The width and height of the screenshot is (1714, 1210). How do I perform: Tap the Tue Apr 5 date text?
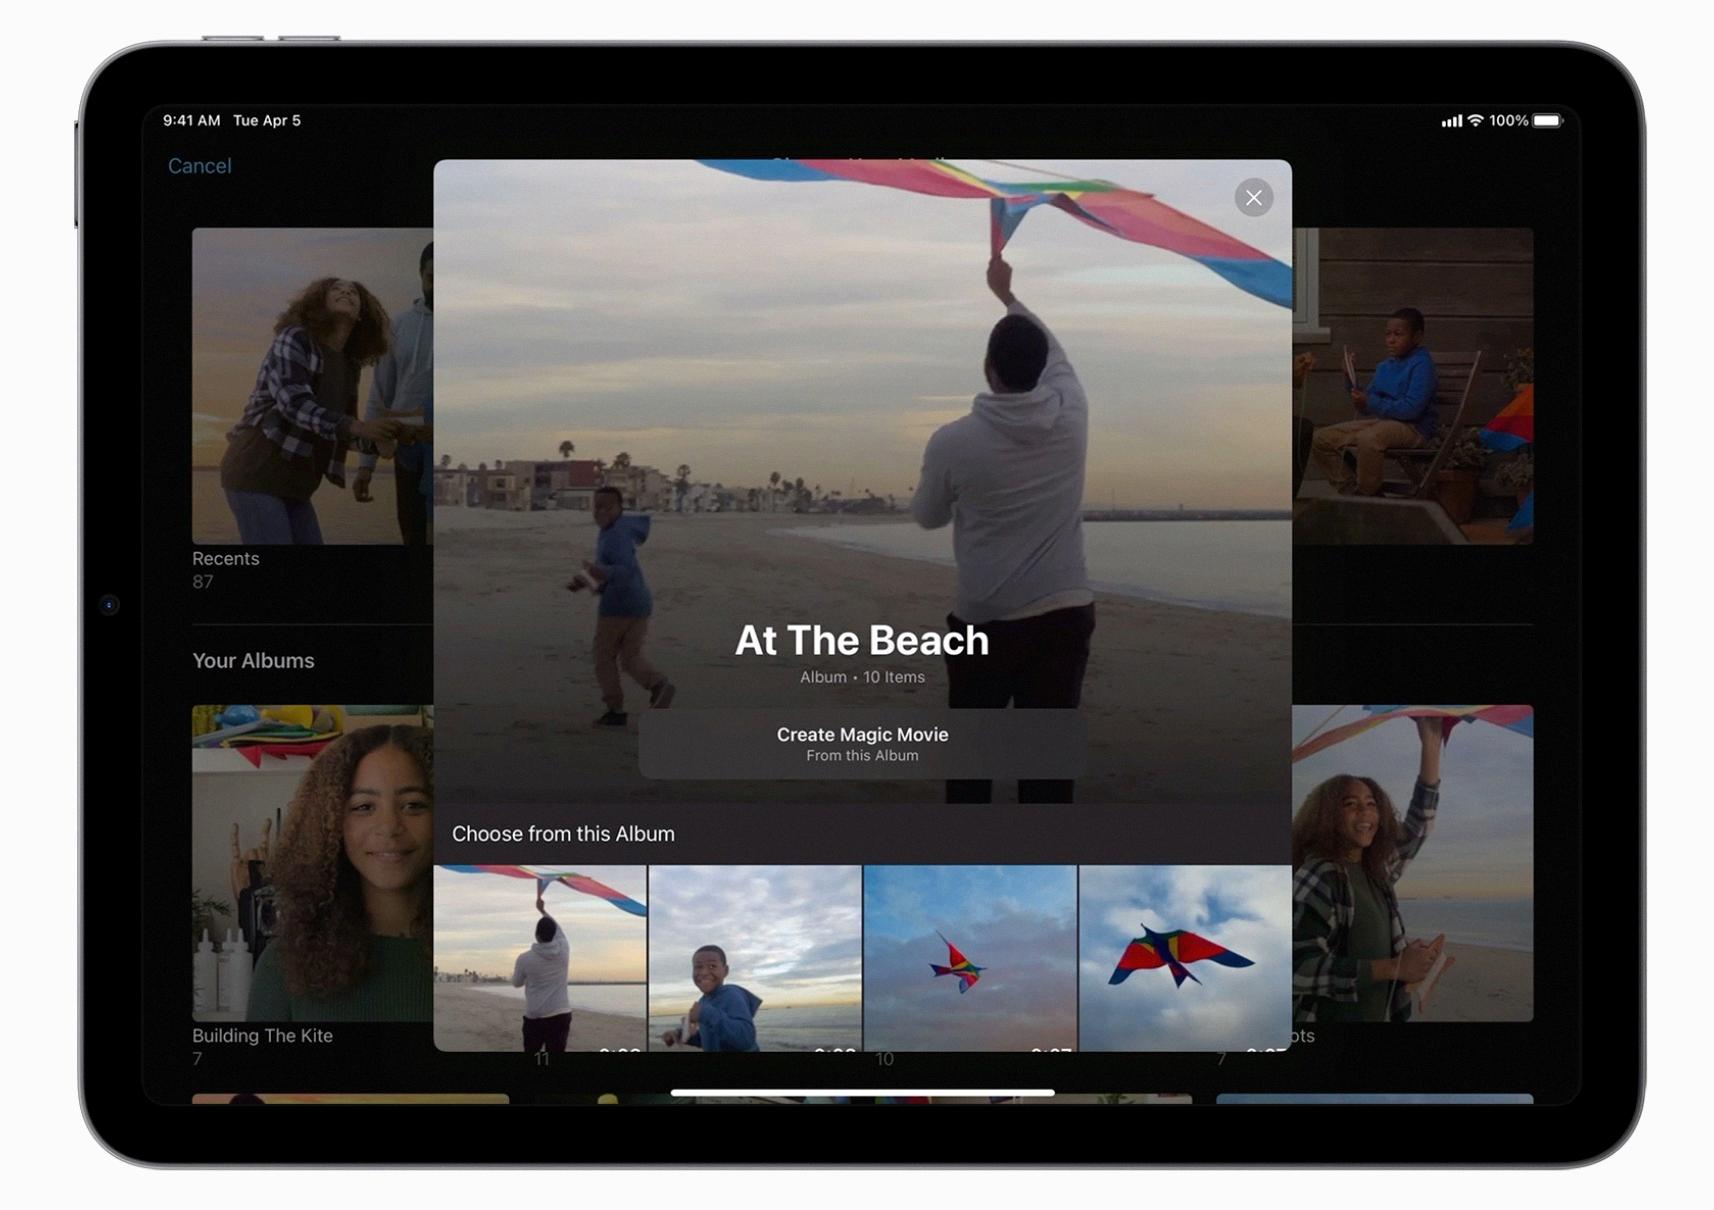[267, 120]
